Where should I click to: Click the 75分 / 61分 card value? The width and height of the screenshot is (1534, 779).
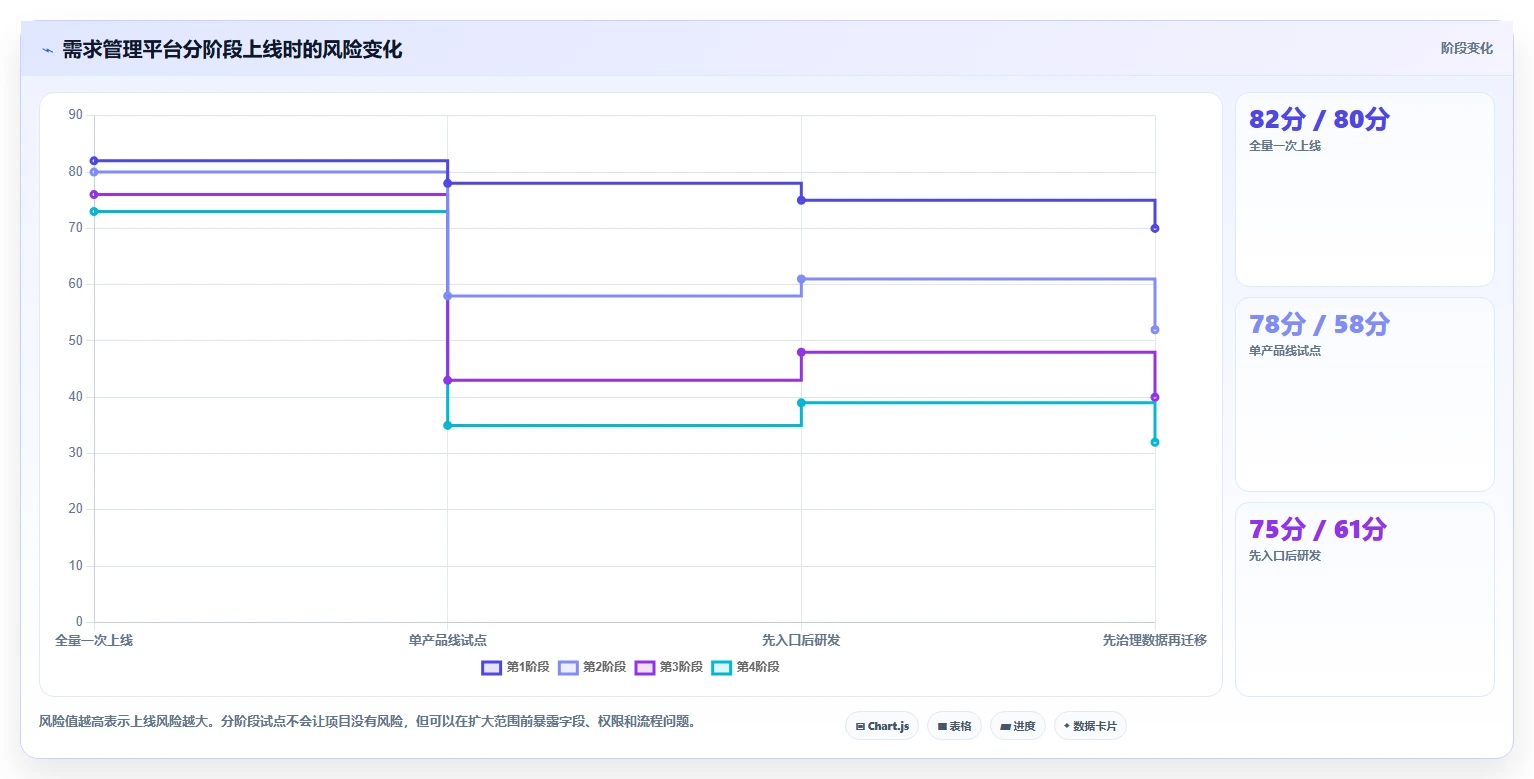coord(1318,529)
